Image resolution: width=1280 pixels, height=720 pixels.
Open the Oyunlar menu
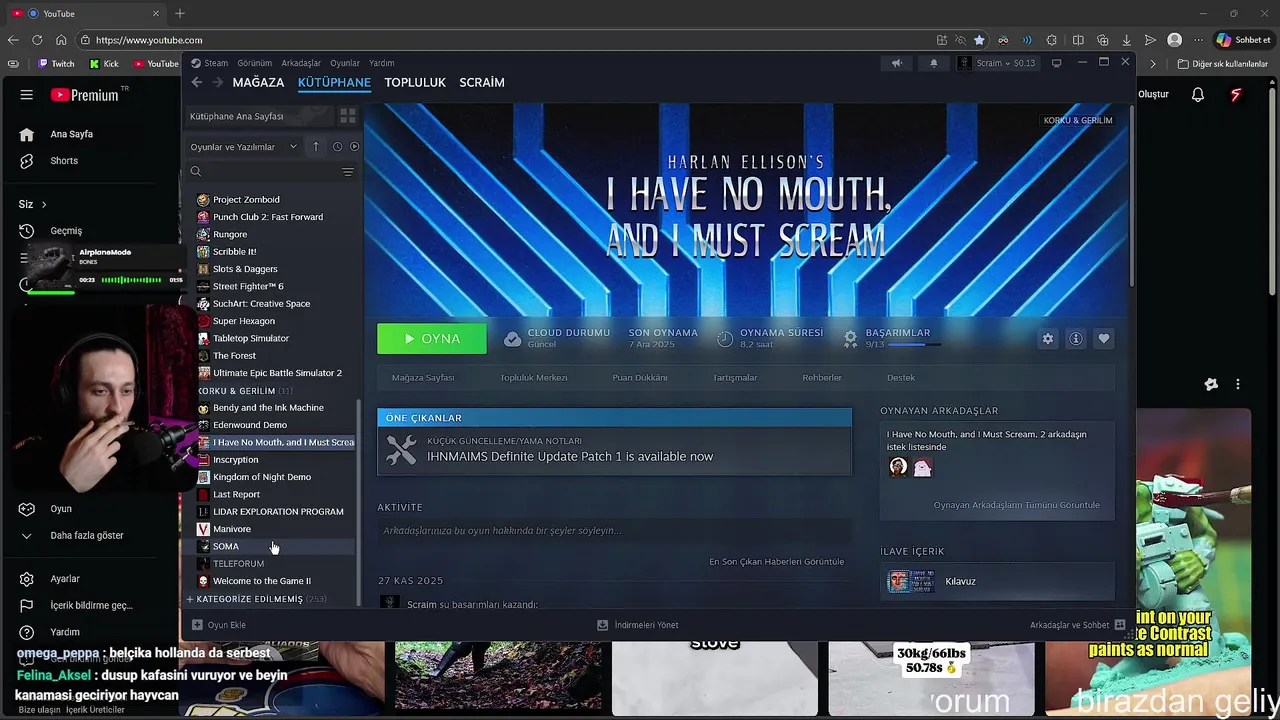tap(345, 63)
